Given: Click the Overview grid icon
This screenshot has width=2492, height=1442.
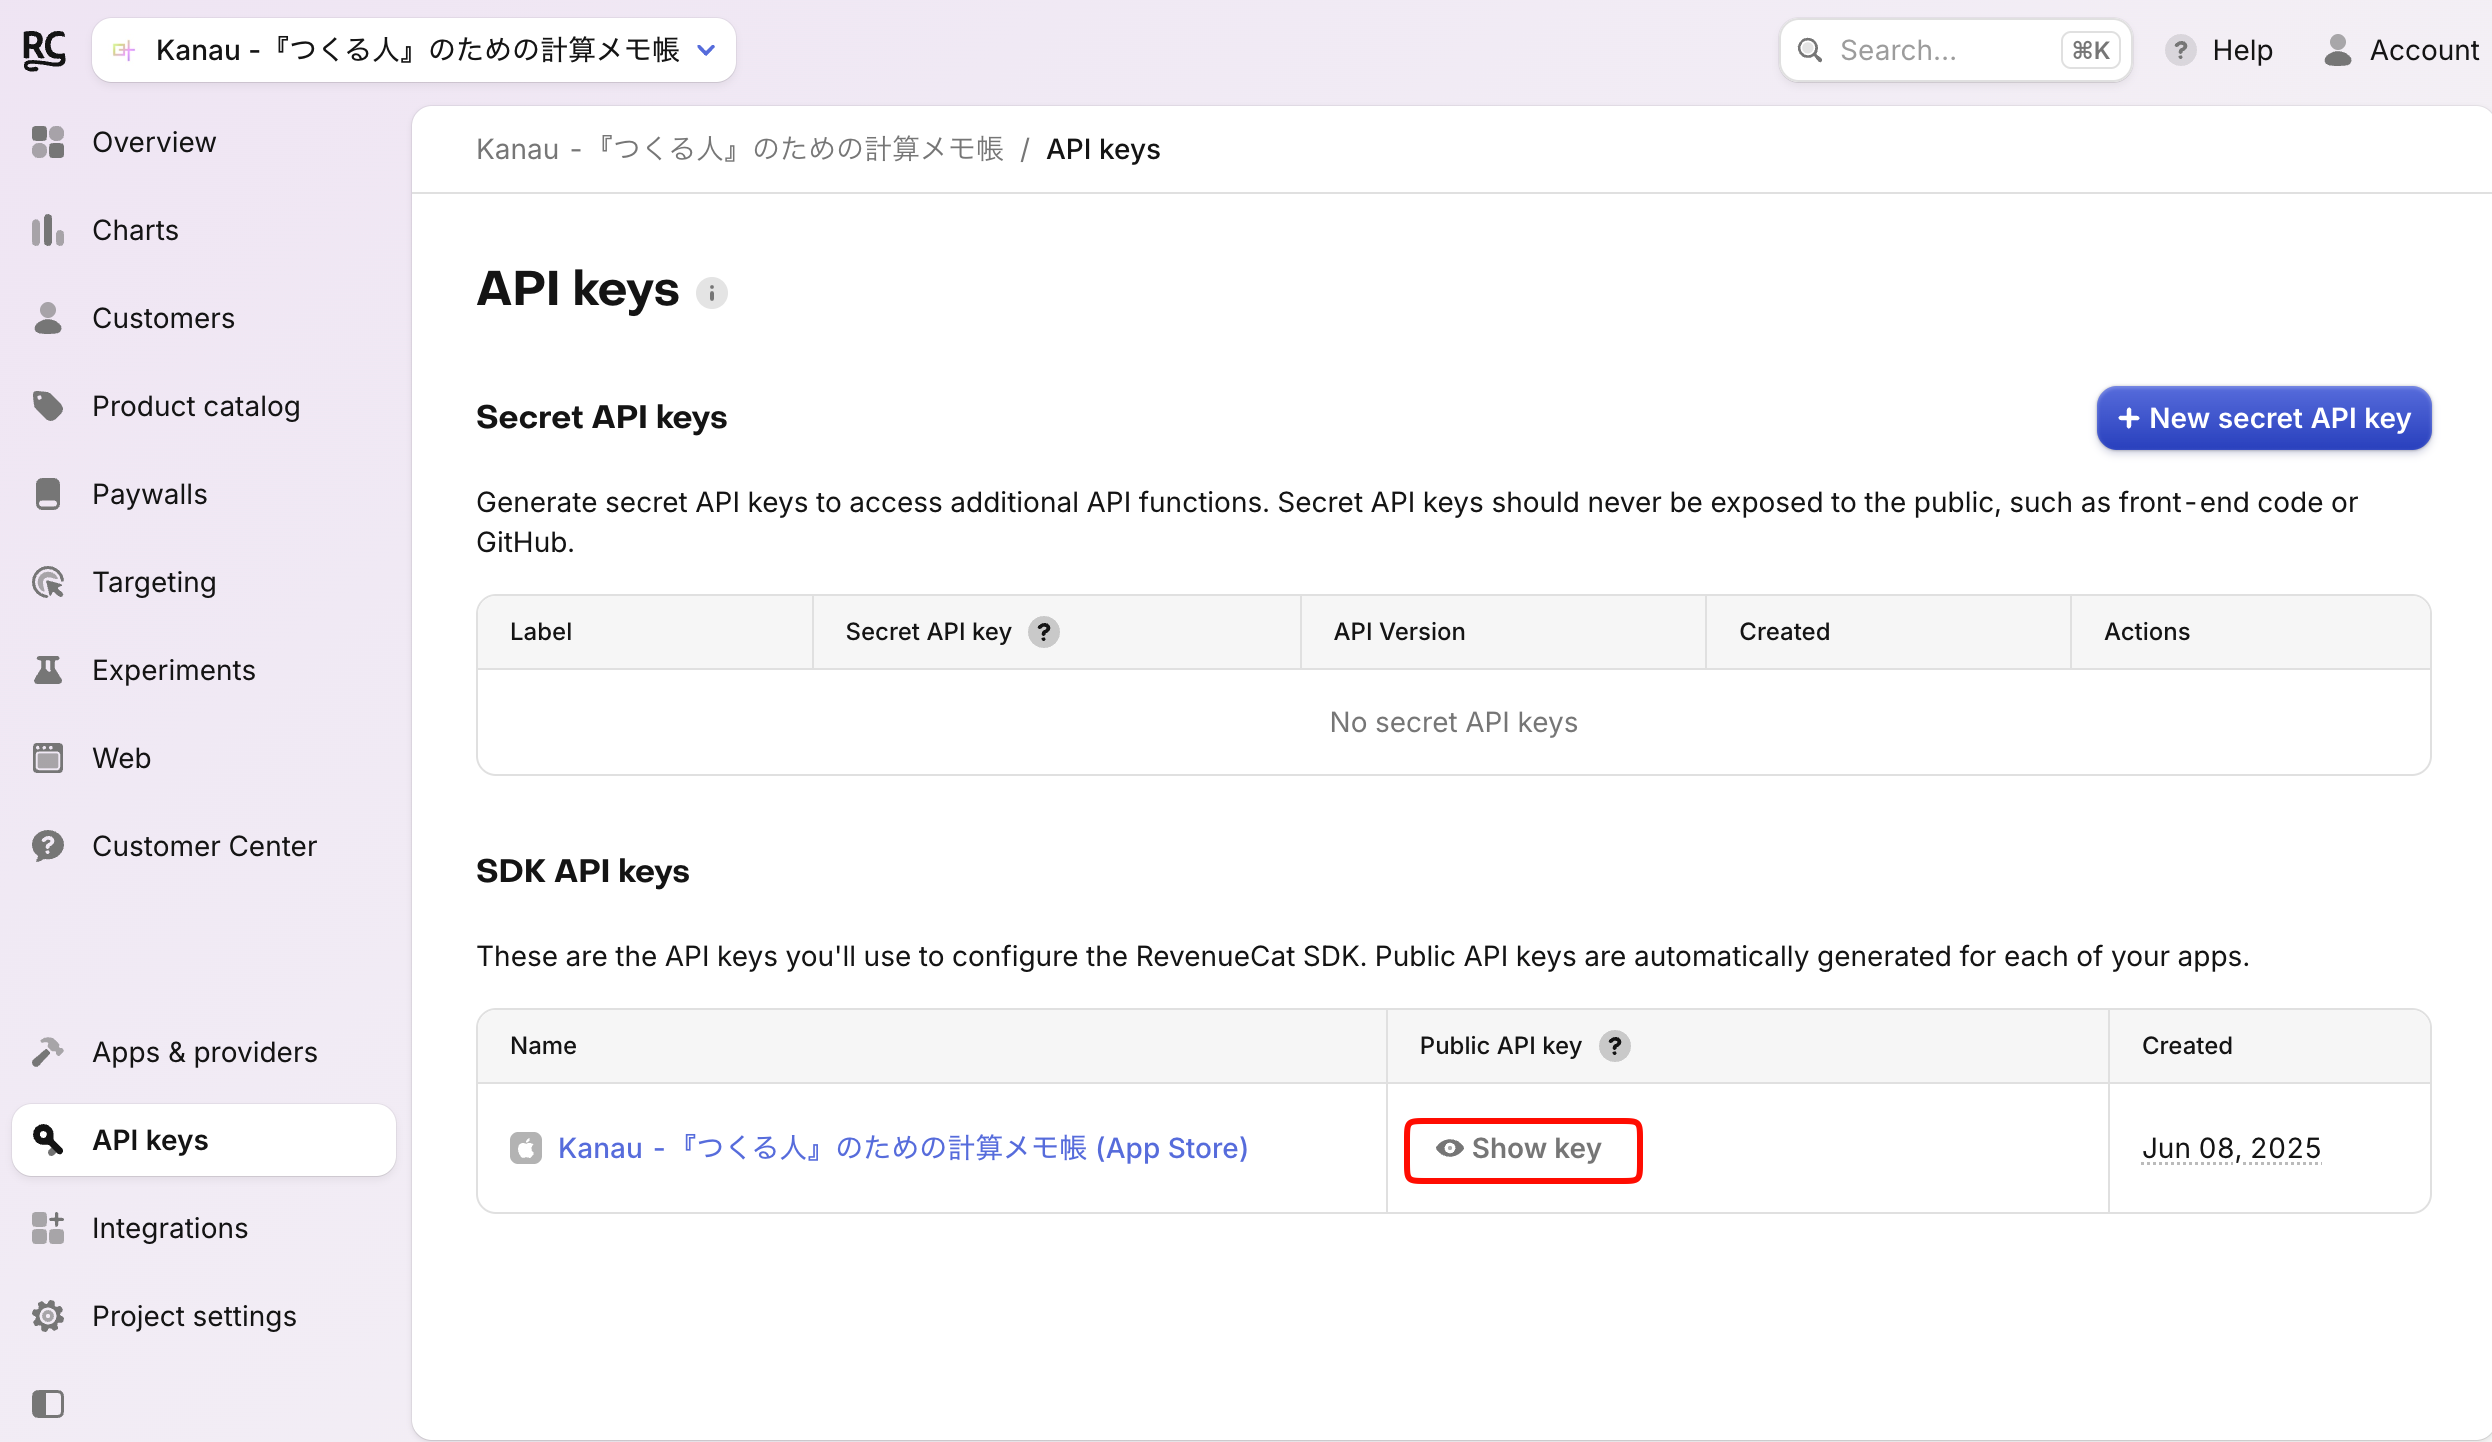Looking at the screenshot, I should pos(48,142).
